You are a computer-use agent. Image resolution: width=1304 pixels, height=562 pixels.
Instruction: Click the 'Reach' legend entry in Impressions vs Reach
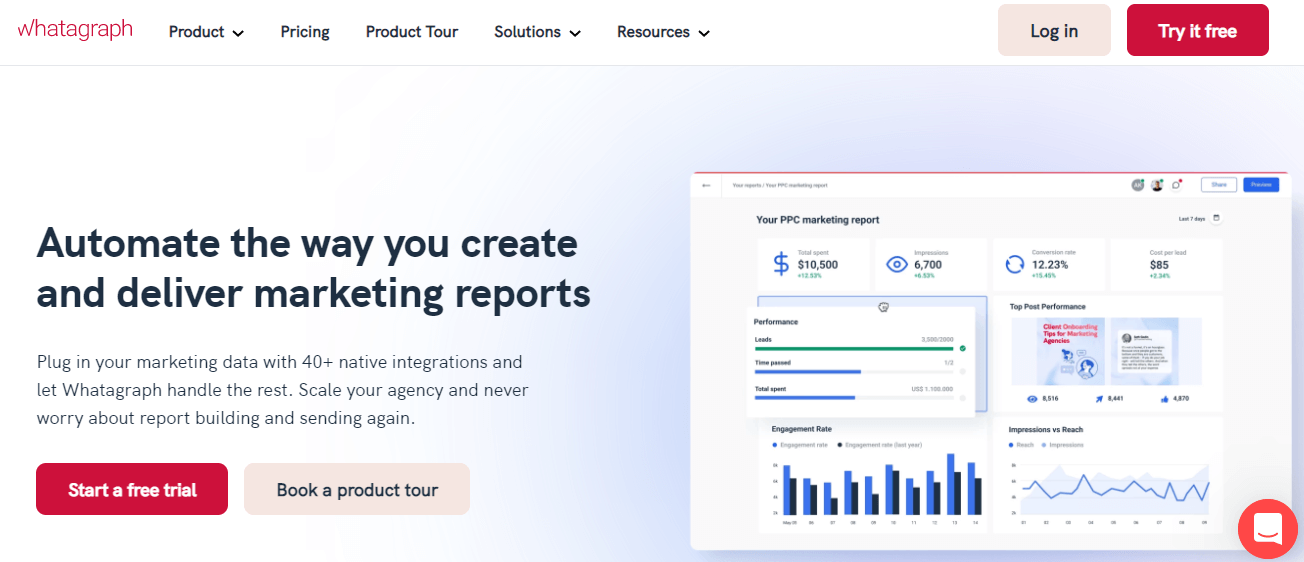coord(1022,444)
